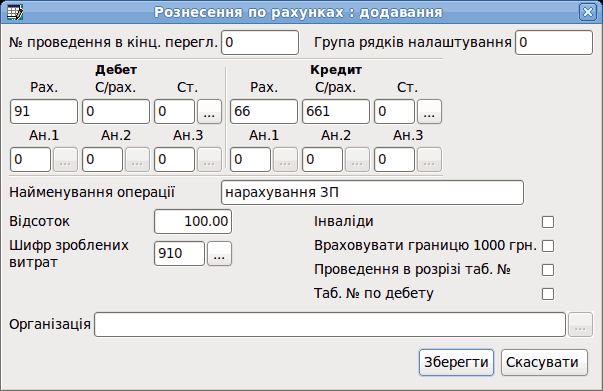The image size is (603, 391).
Task: Focus the Найменування операції text field
Action: (372, 192)
